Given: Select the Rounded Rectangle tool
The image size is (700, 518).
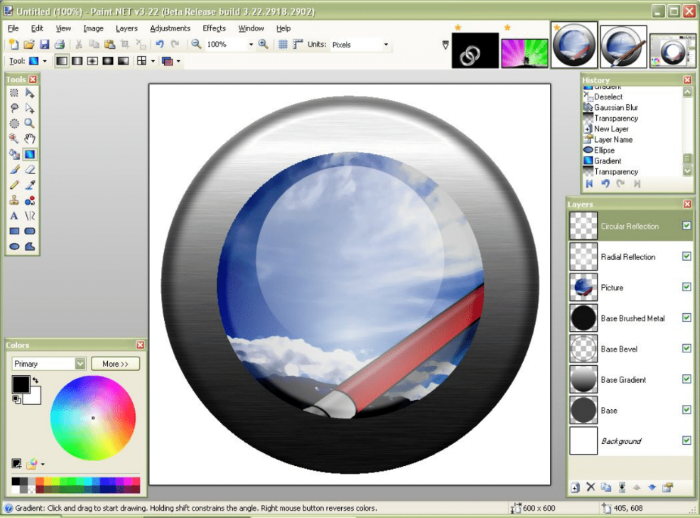Looking at the screenshot, I should (30, 231).
